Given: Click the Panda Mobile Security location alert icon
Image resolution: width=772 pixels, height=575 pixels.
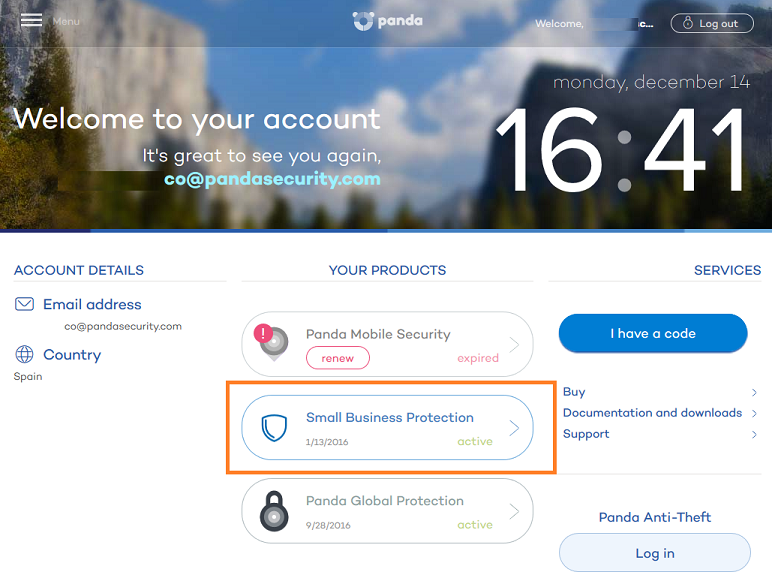Looking at the screenshot, I should 271,342.
